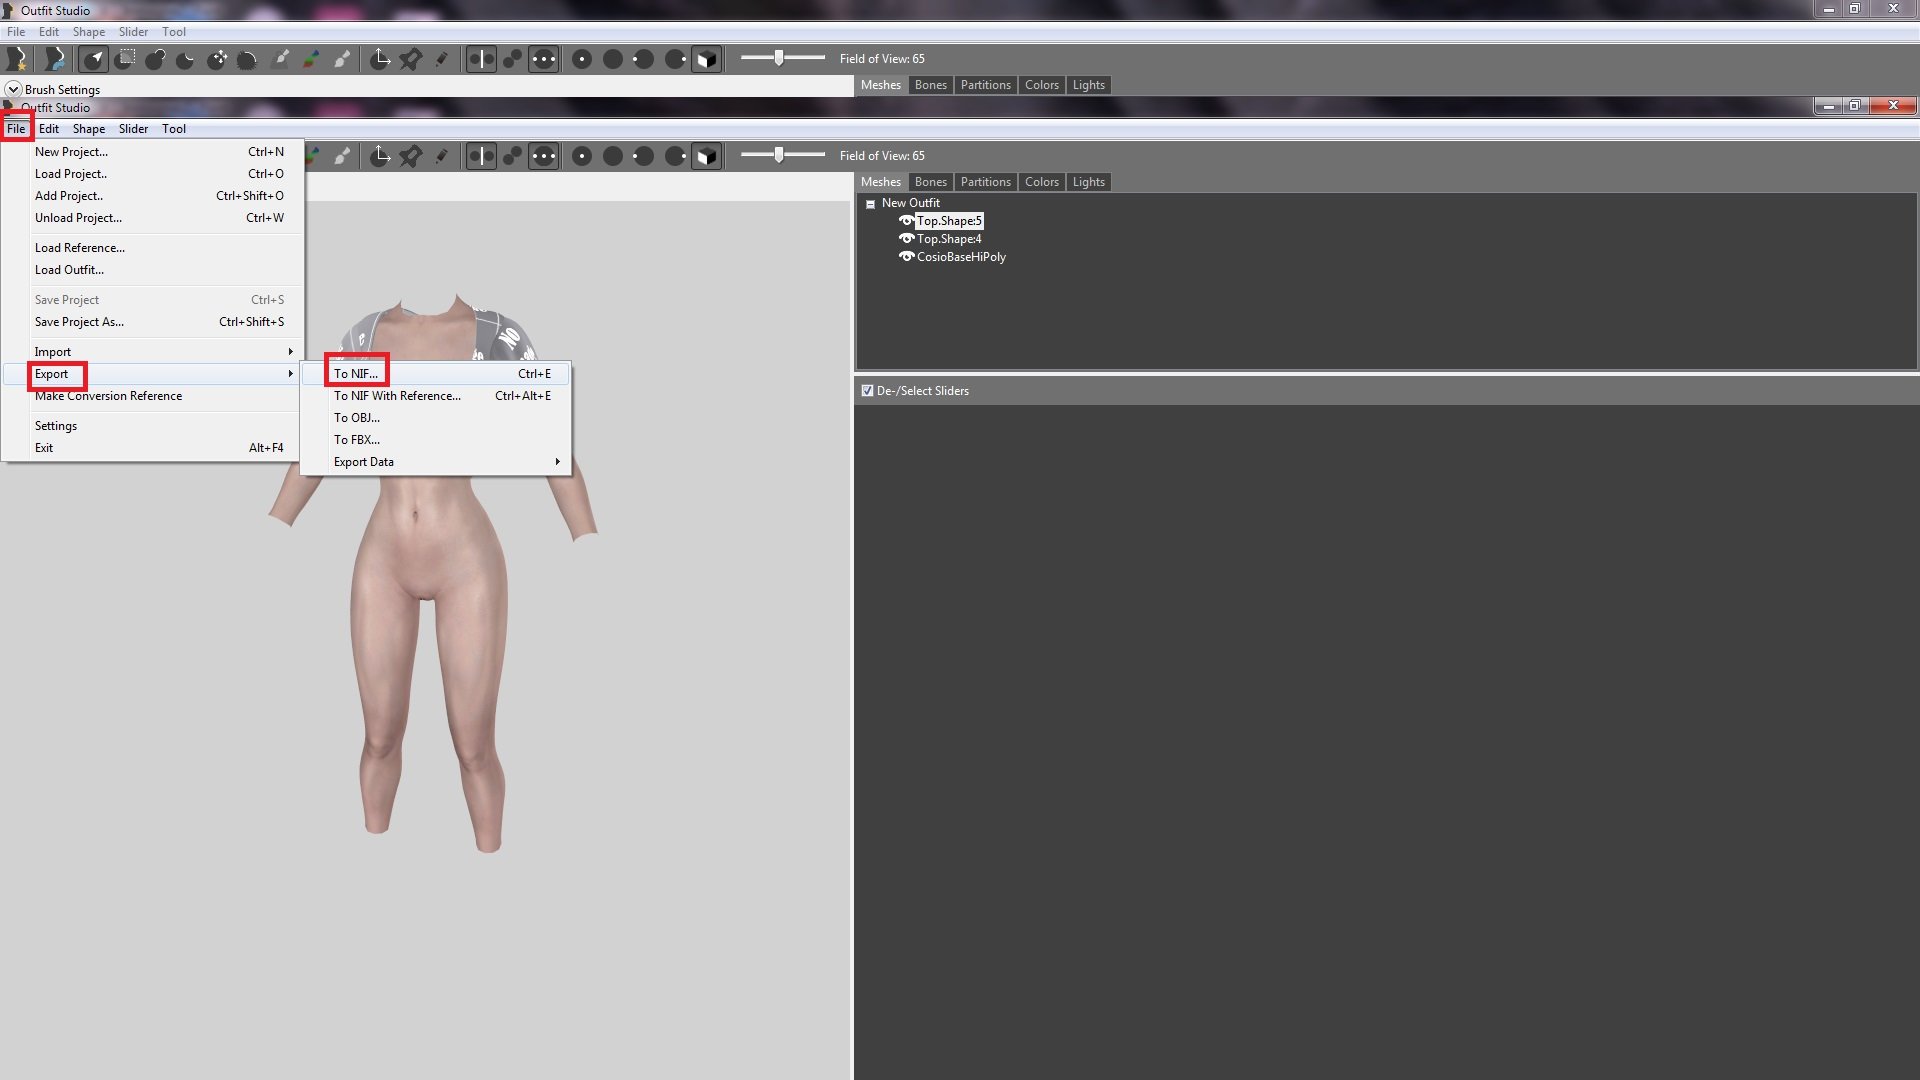The height and width of the screenshot is (1080, 1920).
Task: Open the Import submenu
Action: pos(152,352)
